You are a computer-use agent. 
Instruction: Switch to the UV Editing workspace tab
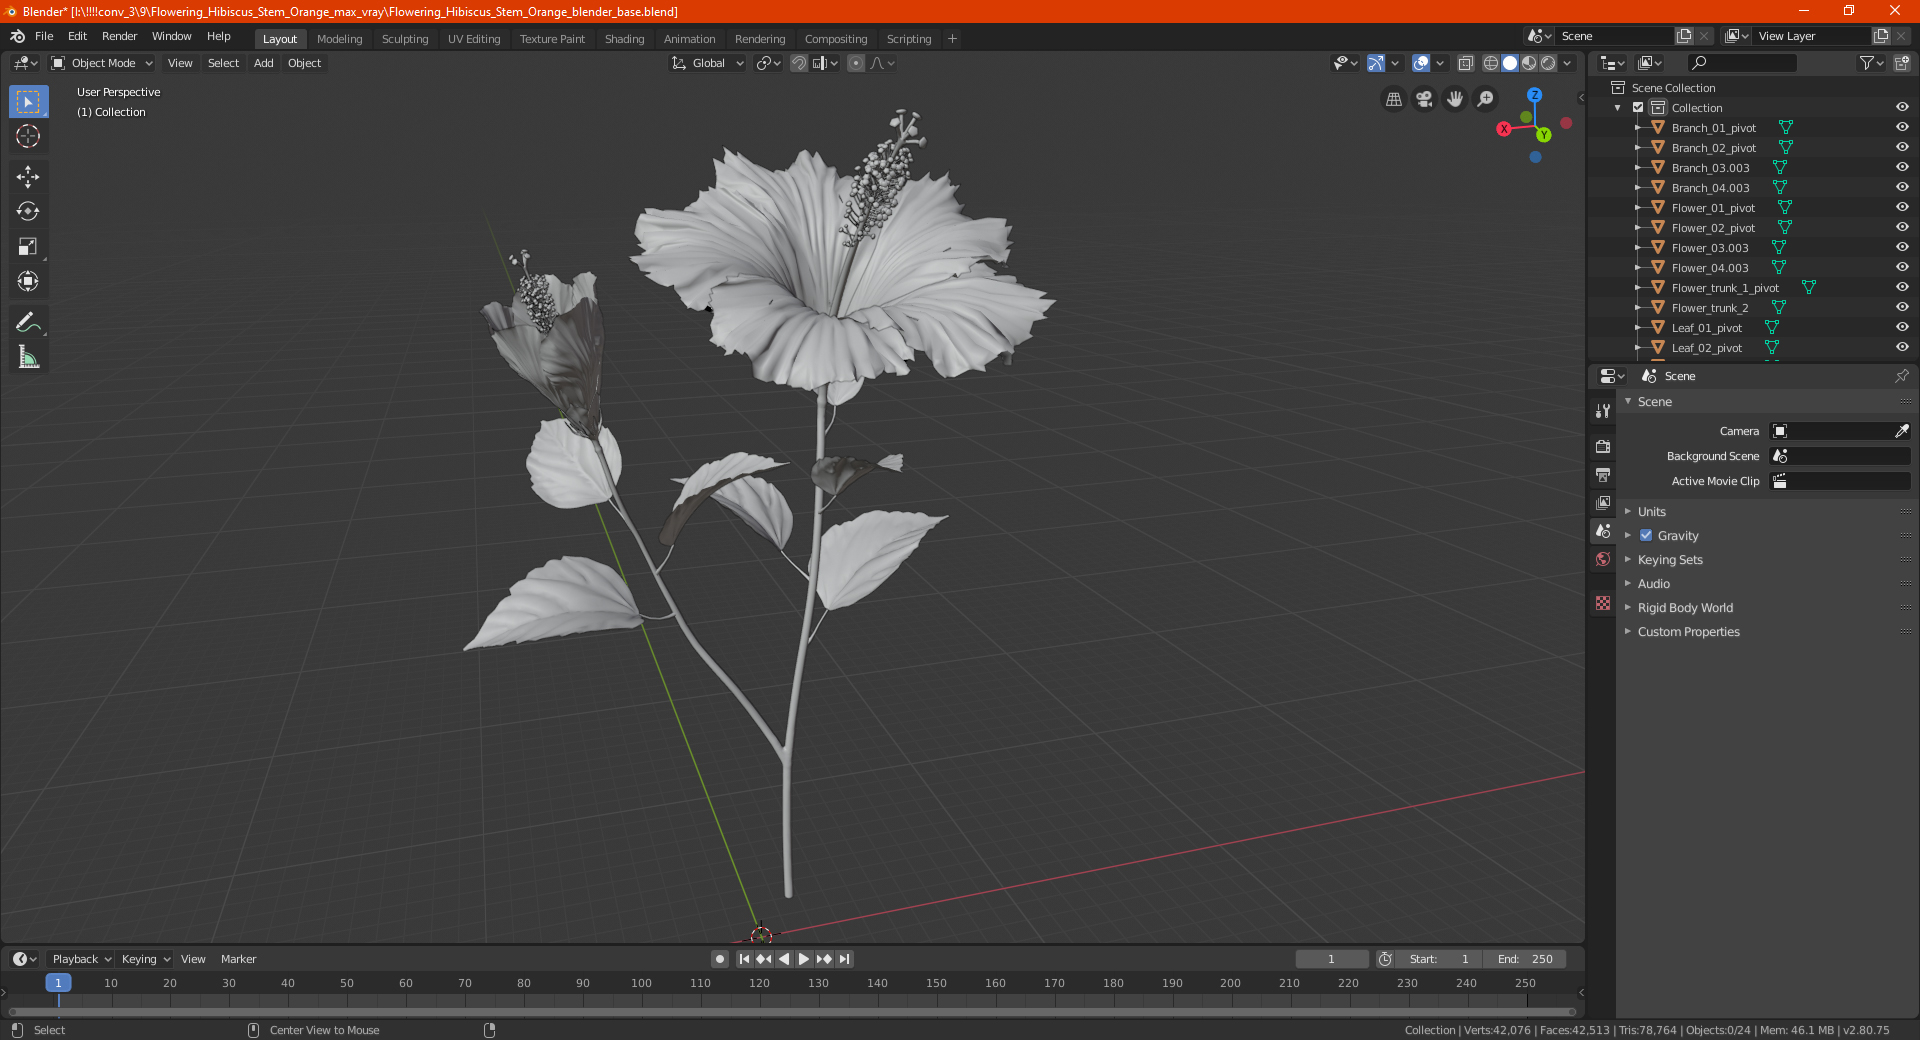coord(474,39)
